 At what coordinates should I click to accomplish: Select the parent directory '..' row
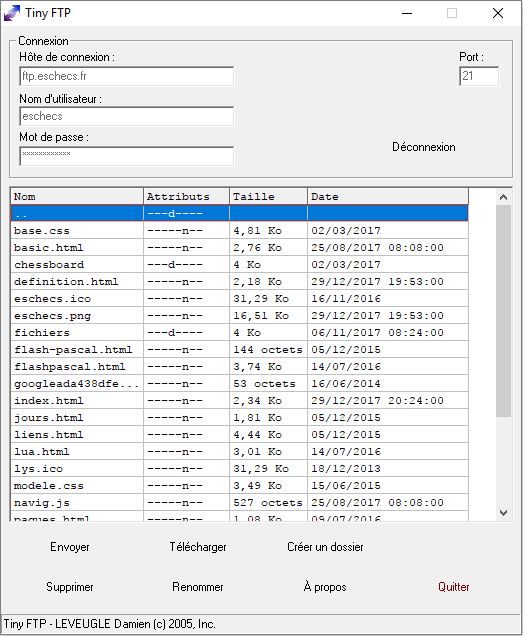239,213
